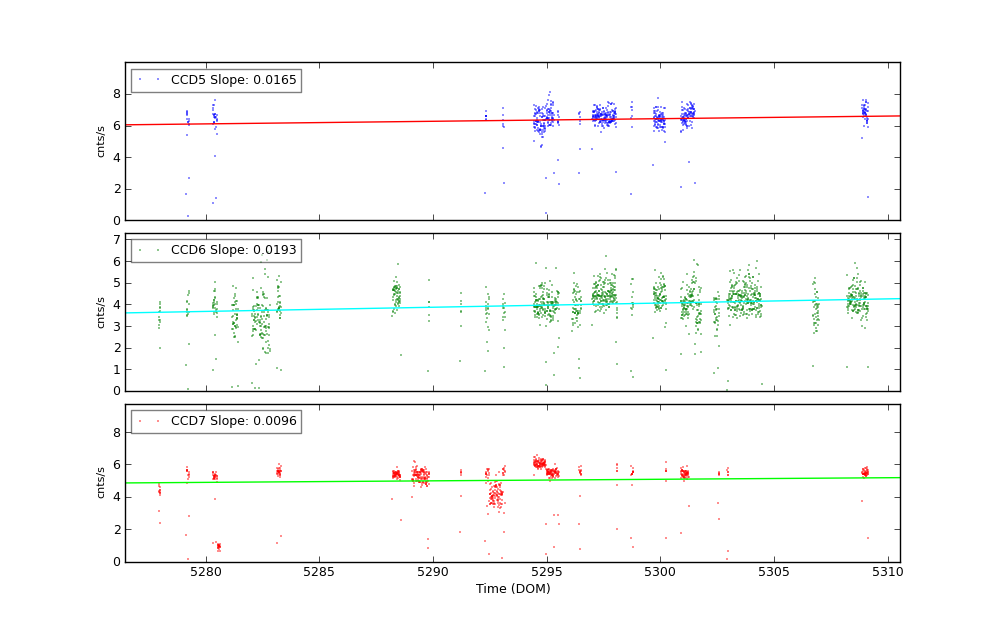This screenshot has width=1000, height=624.
Task: Select the green trend line in CCD7 panel
Action: click(x=400, y=481)
